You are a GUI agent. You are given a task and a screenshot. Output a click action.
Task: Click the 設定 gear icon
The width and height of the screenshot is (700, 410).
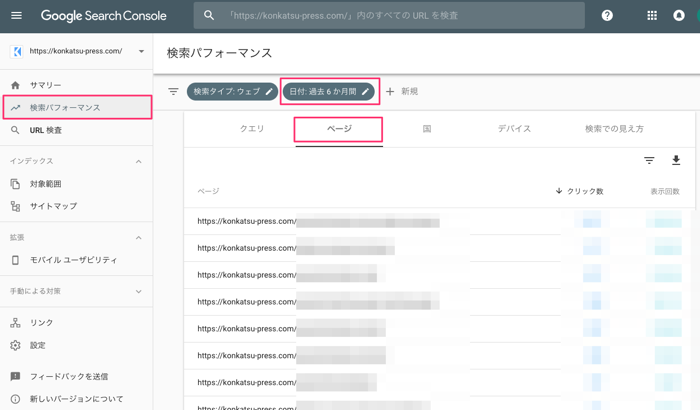(15, 345)
